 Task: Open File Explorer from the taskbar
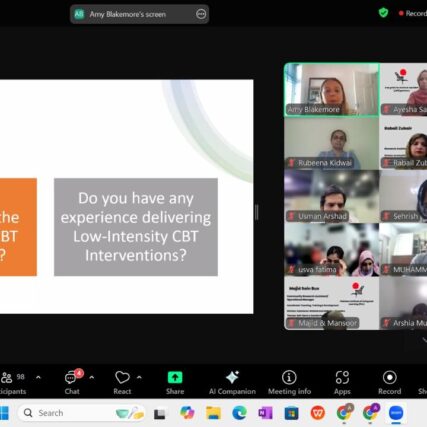coord(213,413)
